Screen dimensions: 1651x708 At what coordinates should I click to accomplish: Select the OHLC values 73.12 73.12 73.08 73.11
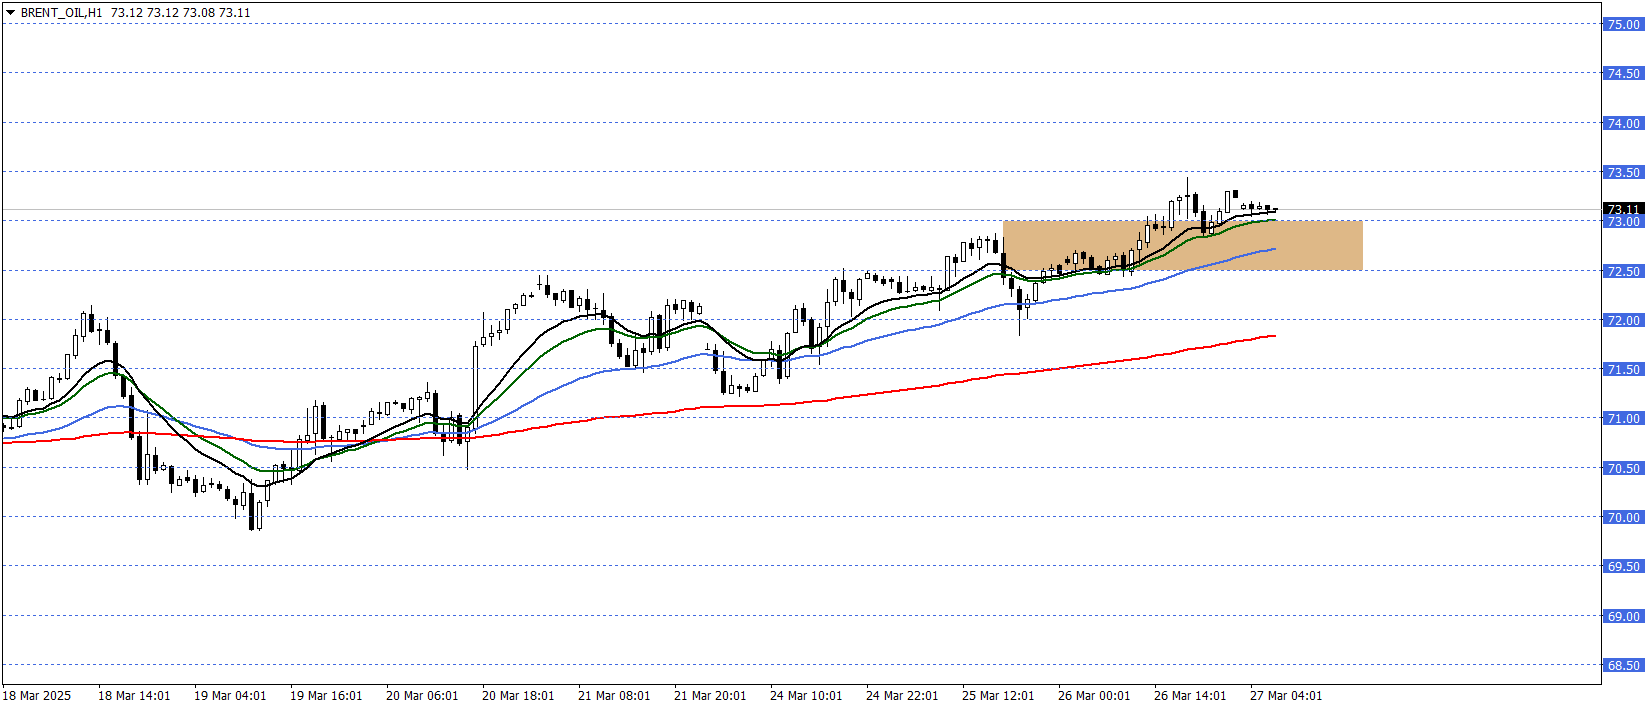pos(180,13)
